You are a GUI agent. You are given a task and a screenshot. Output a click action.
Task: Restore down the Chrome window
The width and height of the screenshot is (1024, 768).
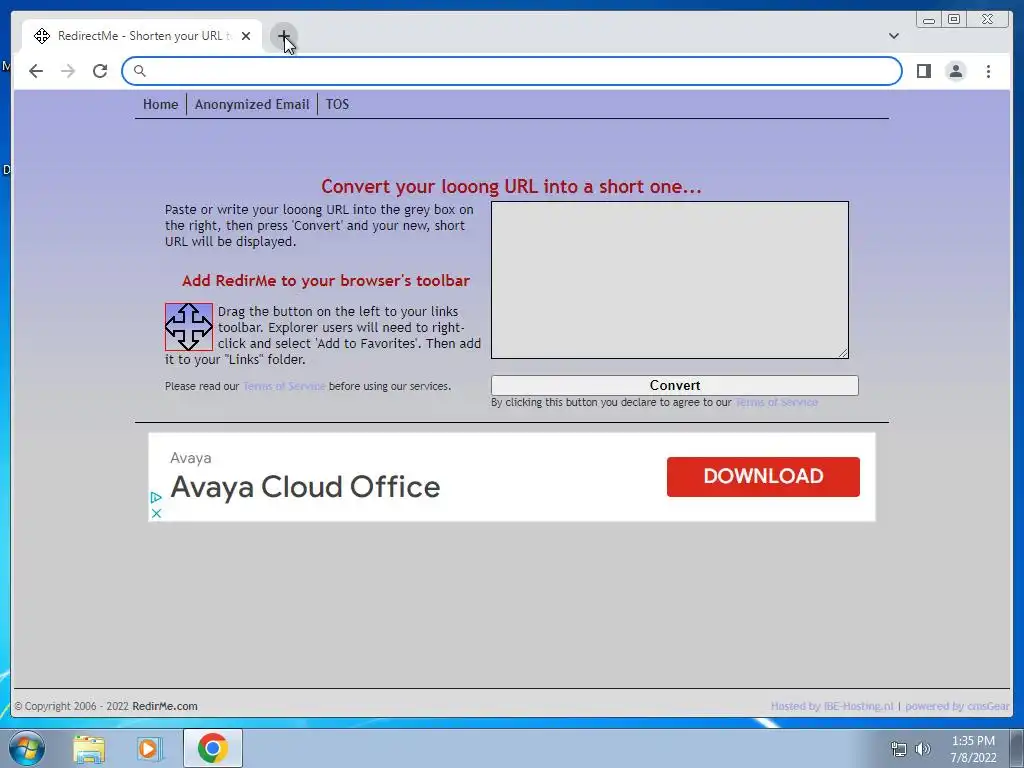[x=954, y=20]
